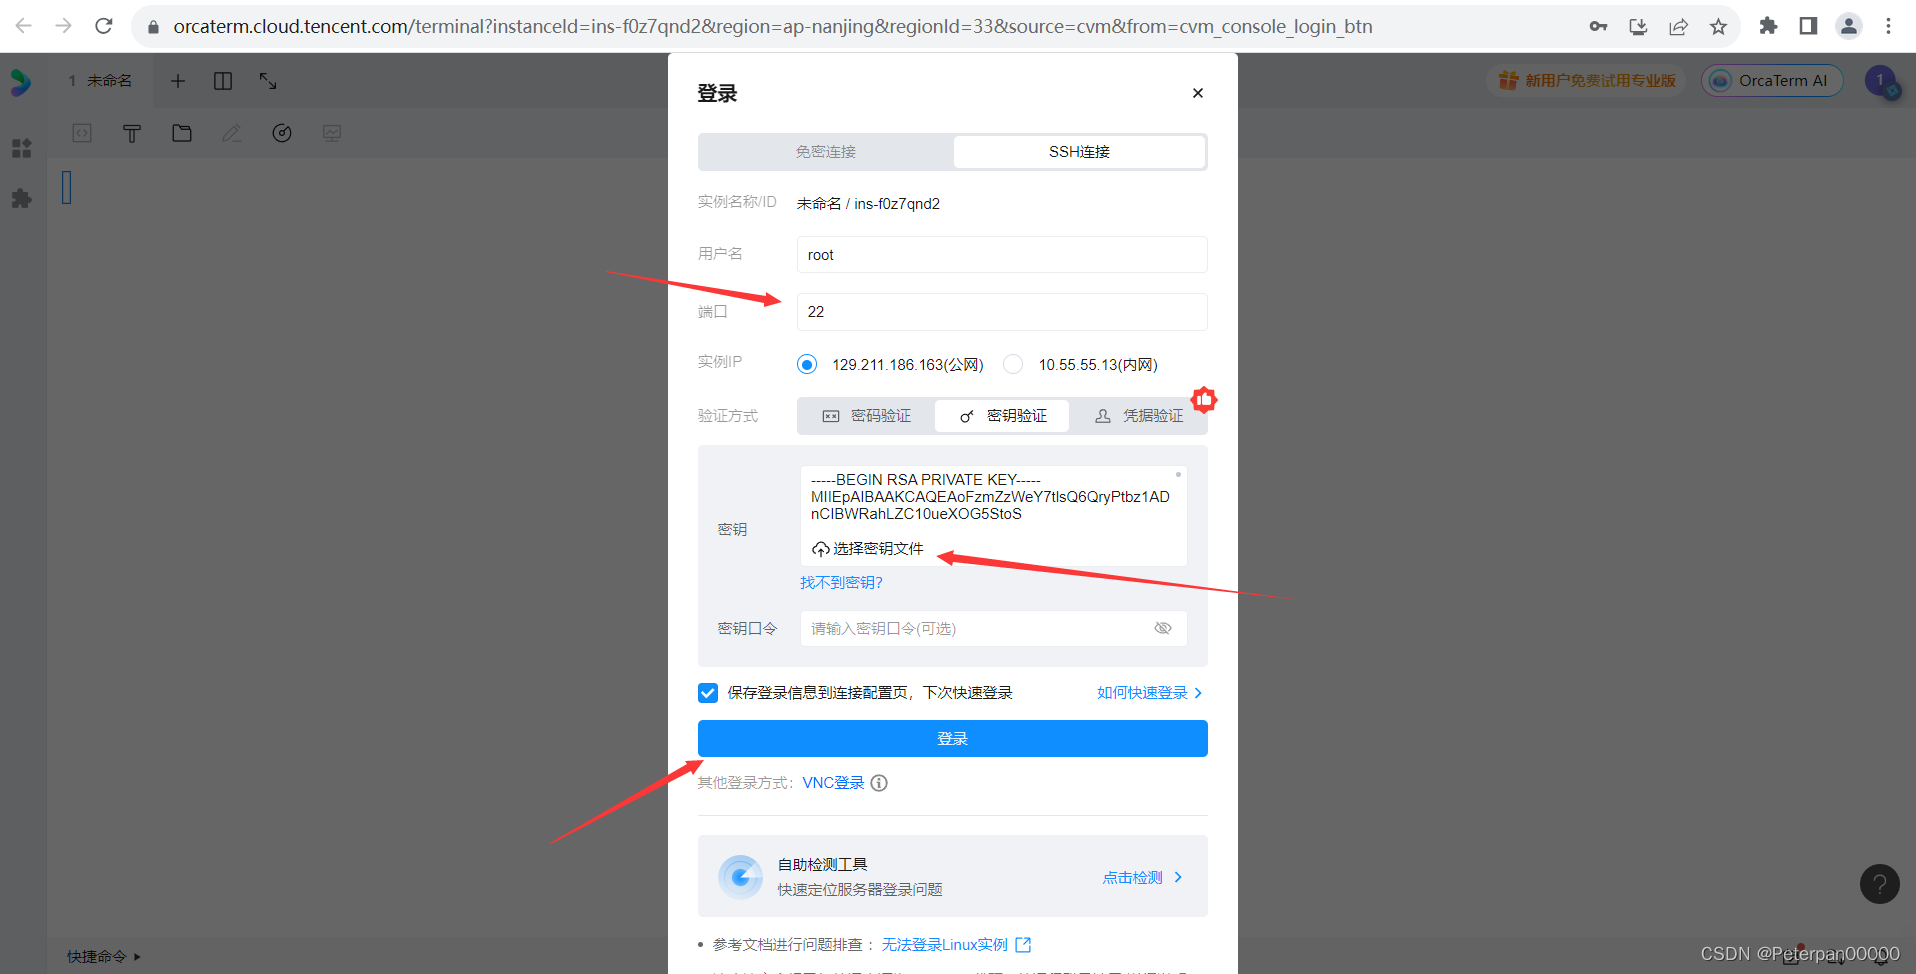
Task: Choose 密码验证 authentication method
Action: click(x=866, y=416)
